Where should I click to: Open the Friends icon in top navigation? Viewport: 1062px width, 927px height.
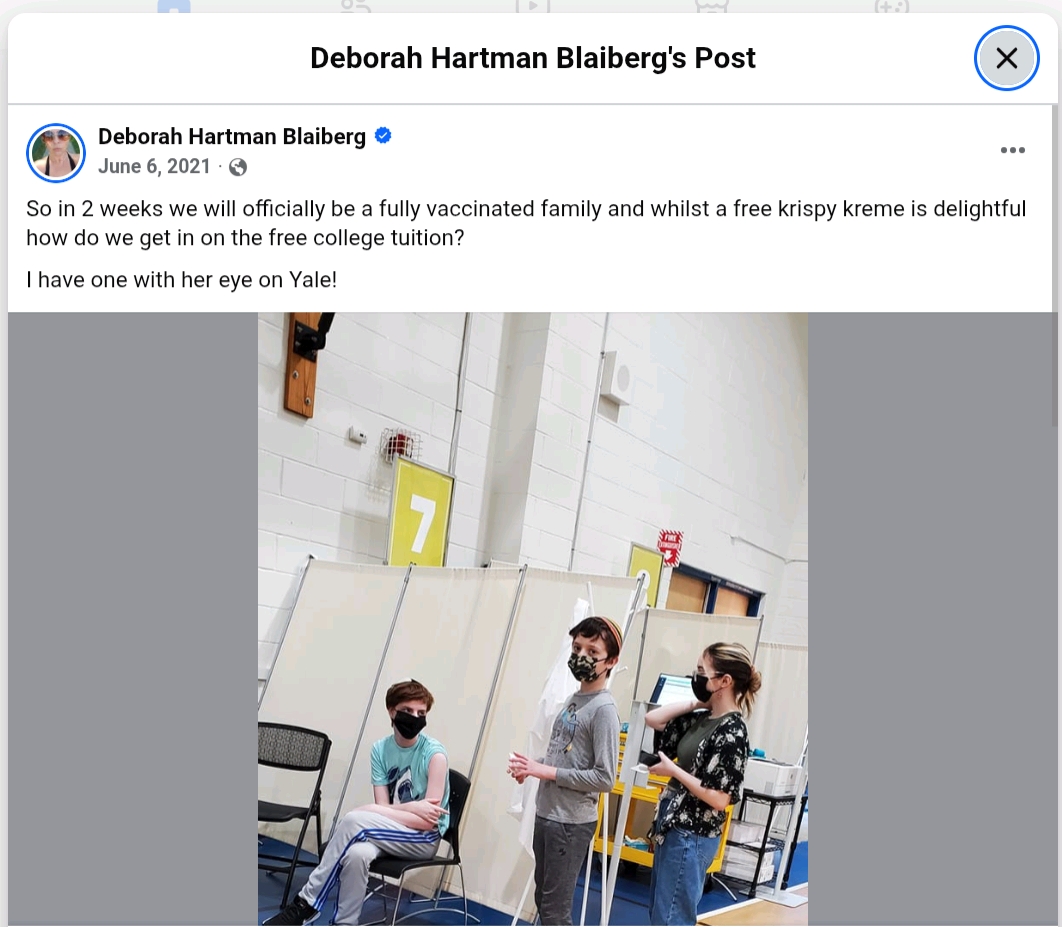(356, 7)
